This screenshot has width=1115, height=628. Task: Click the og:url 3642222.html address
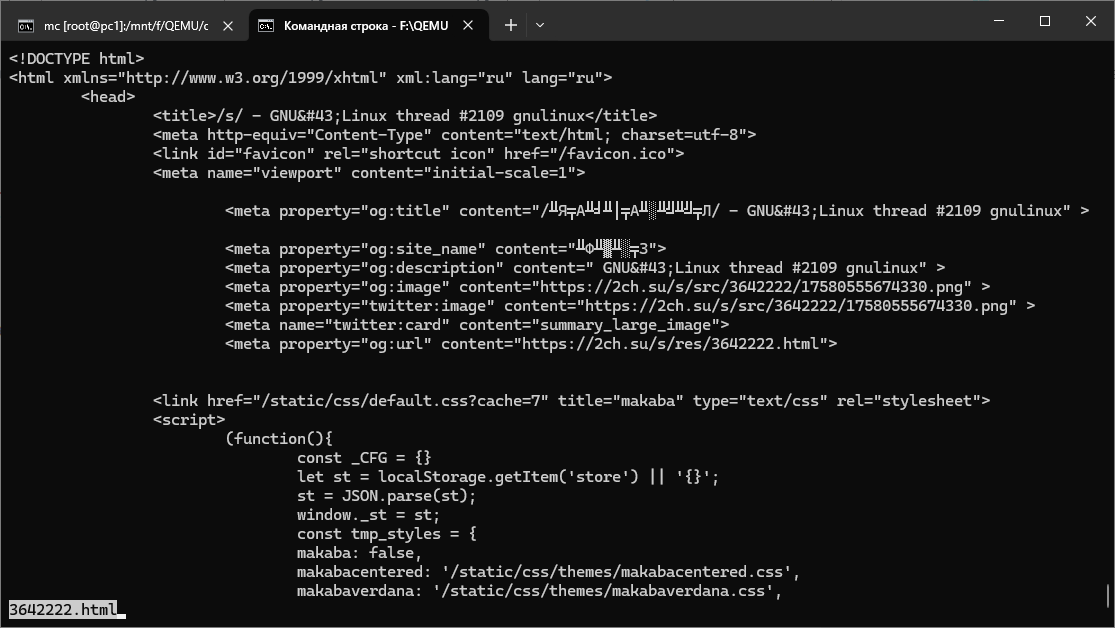tap(671, 344)
